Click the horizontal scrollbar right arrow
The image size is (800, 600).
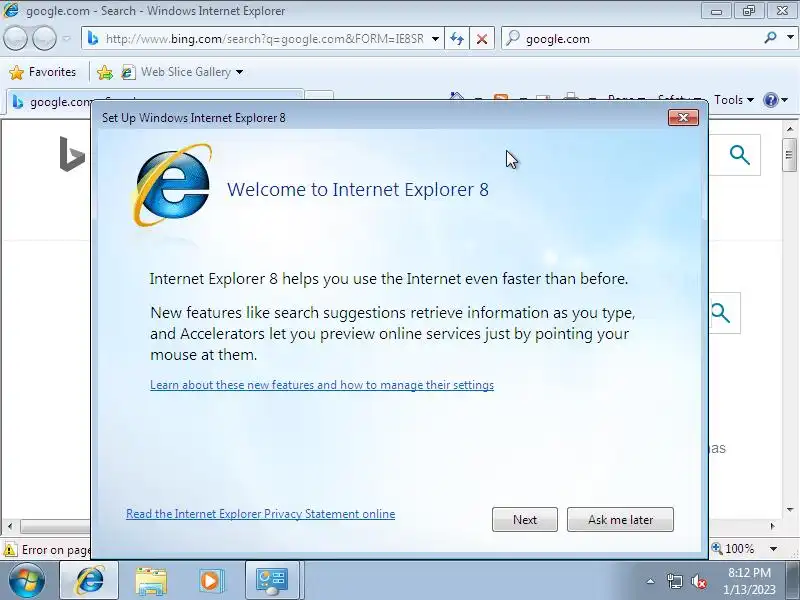pos(773,526)
